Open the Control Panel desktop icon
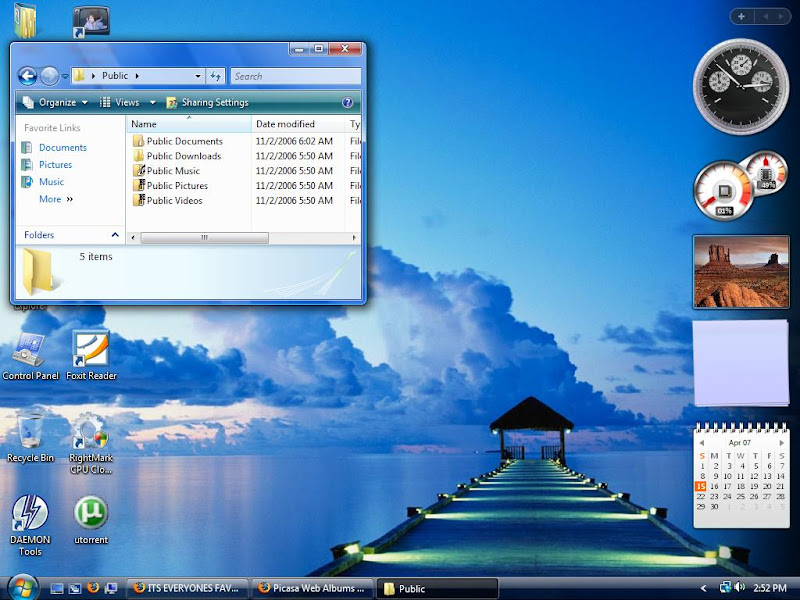 30,352
